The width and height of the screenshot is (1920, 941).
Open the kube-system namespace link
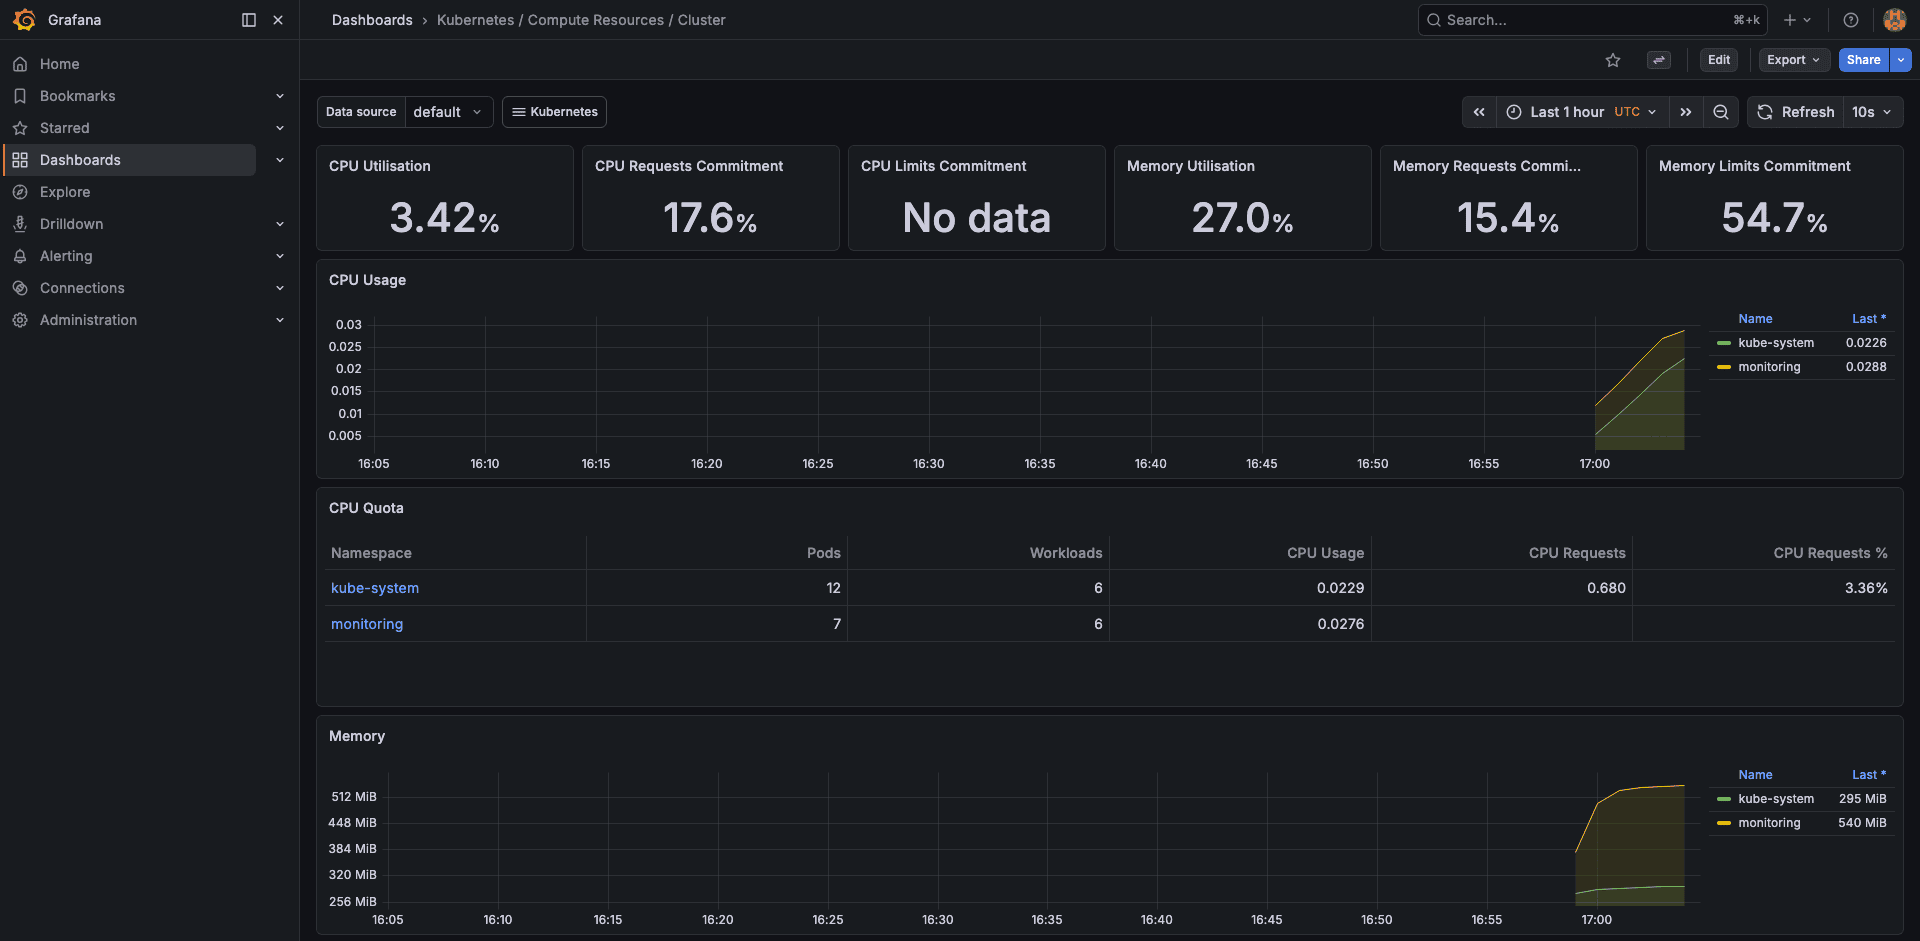pyautogui.click(x=375, y=588)
